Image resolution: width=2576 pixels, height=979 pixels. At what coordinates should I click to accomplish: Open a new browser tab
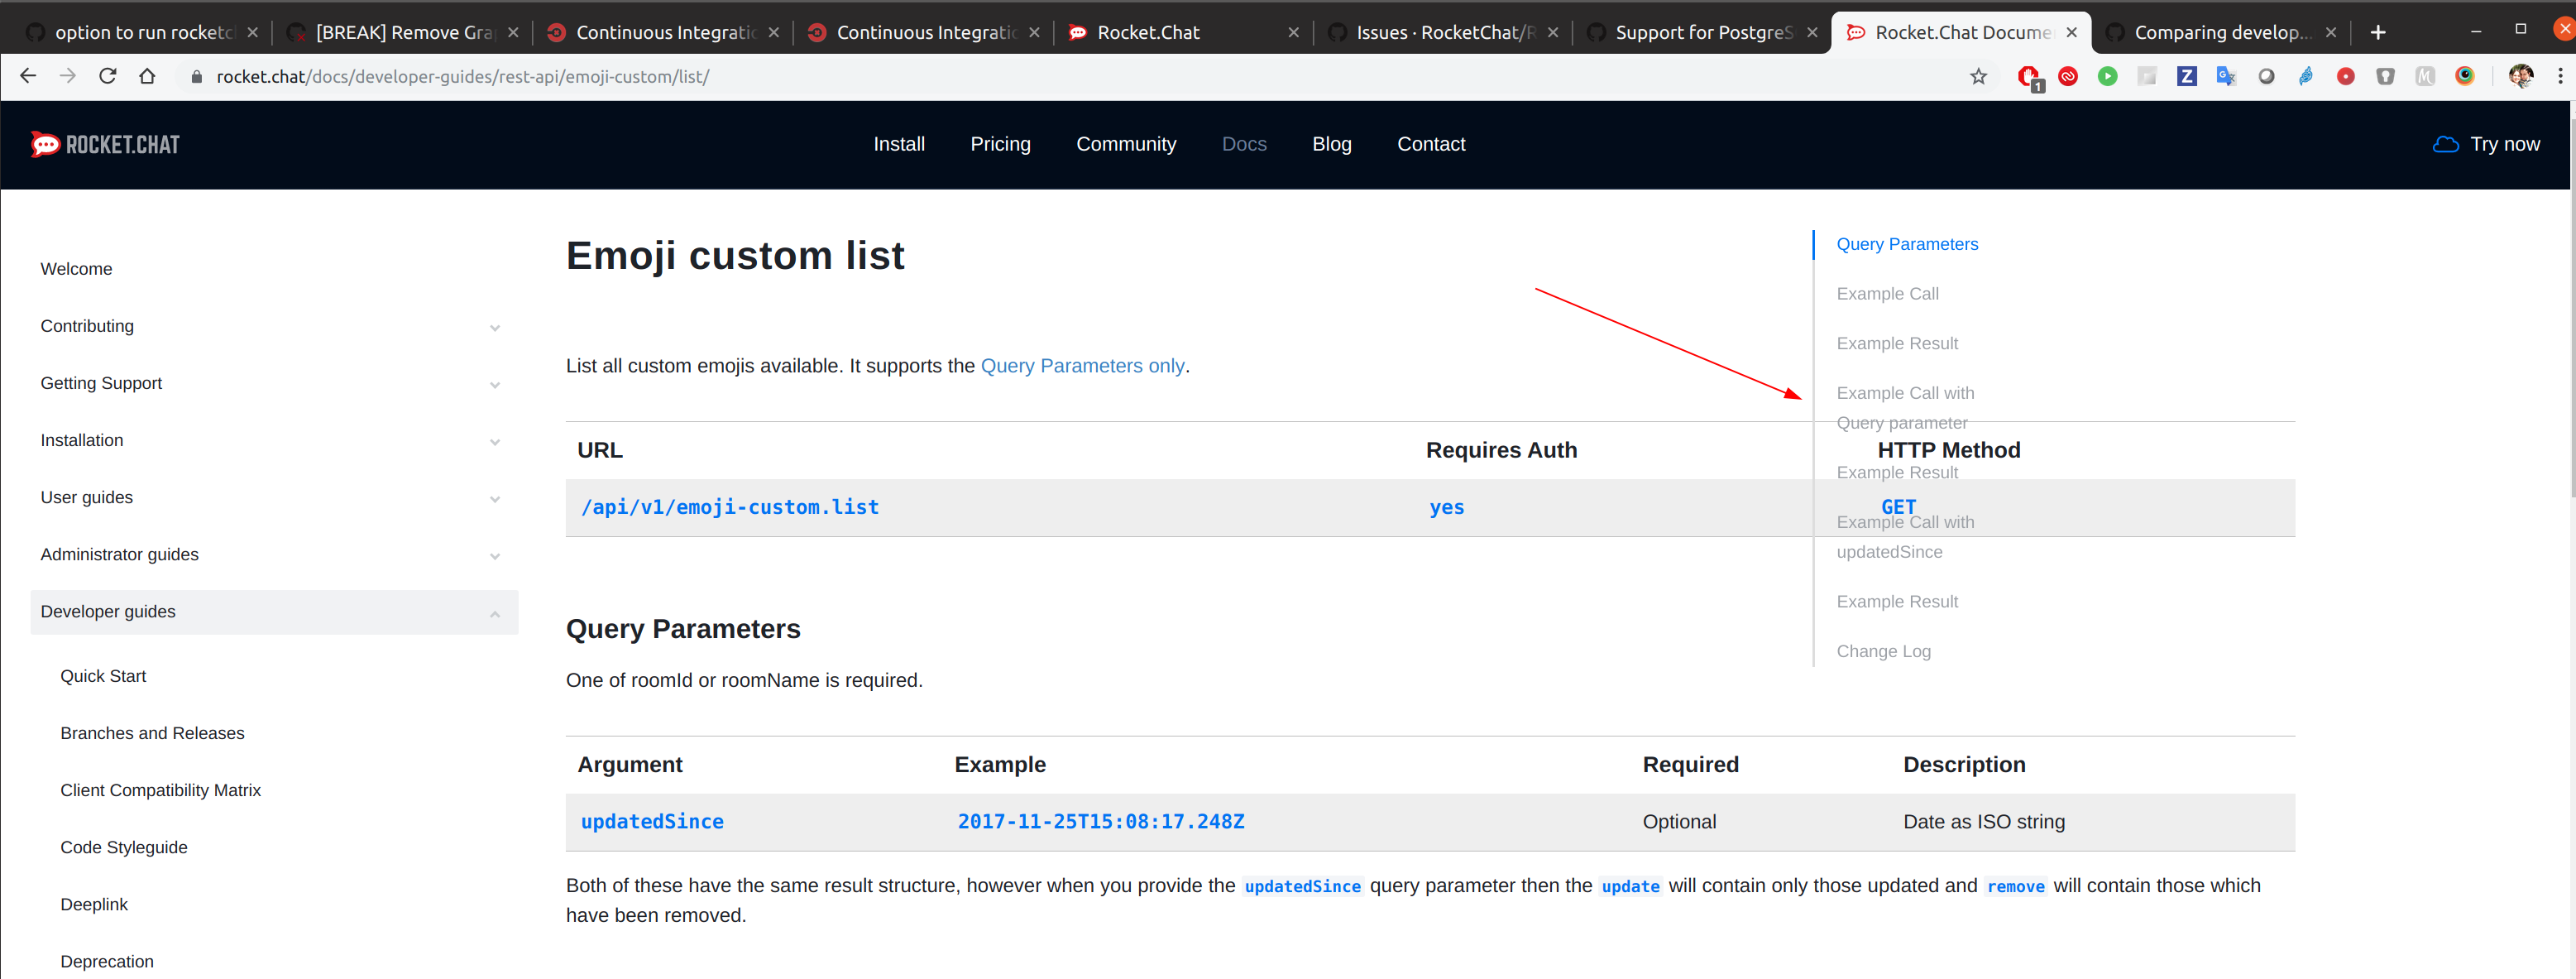pos(2378,32)
